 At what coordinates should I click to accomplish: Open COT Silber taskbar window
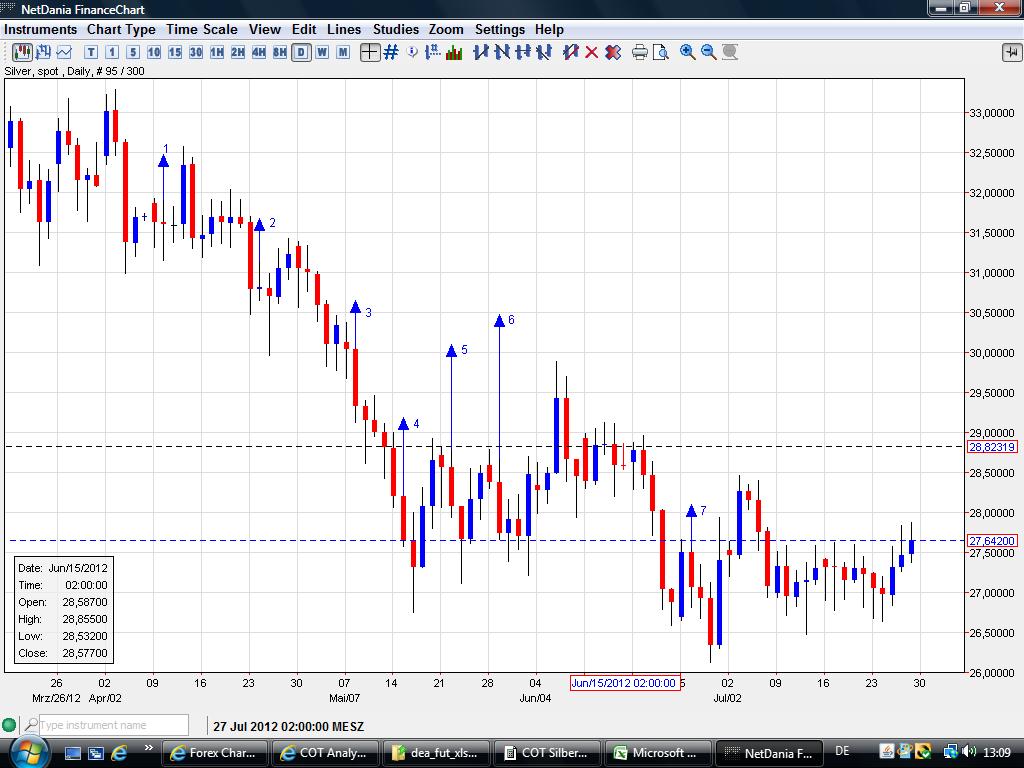click(x=550, y=752)
